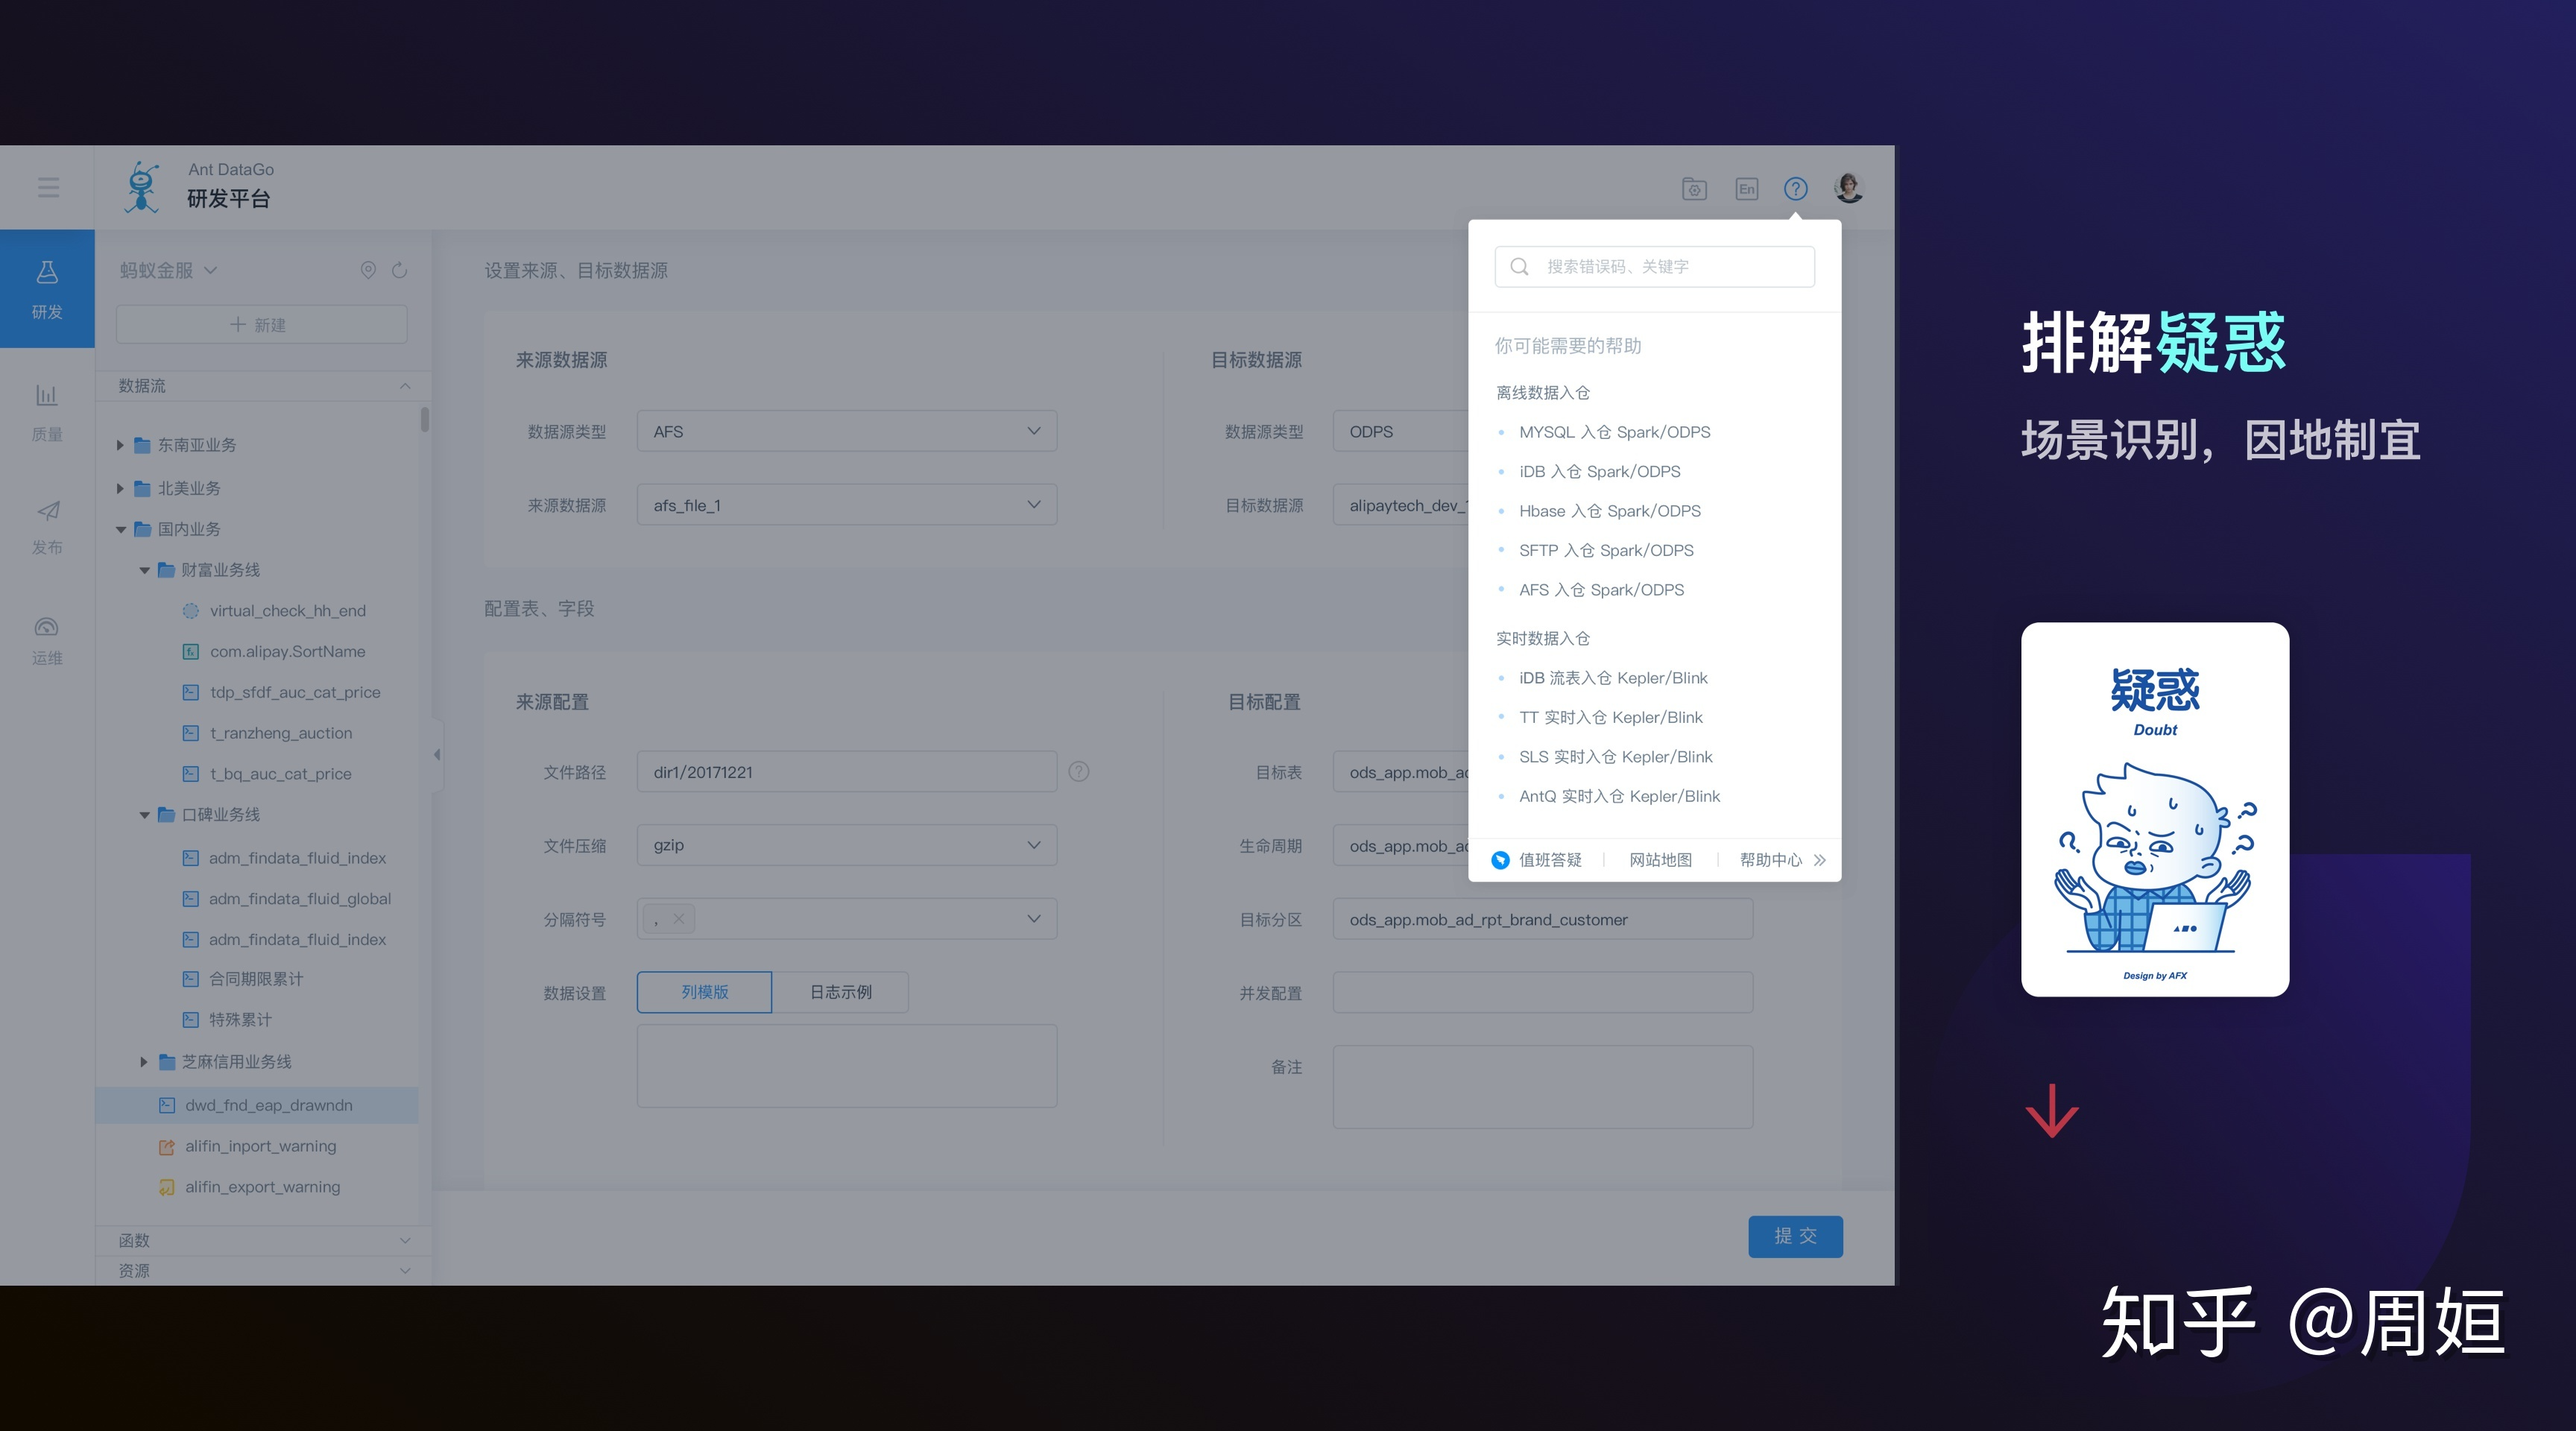Click the locate pin icon beside 蚂蚁金服

(x=368, y=270)
